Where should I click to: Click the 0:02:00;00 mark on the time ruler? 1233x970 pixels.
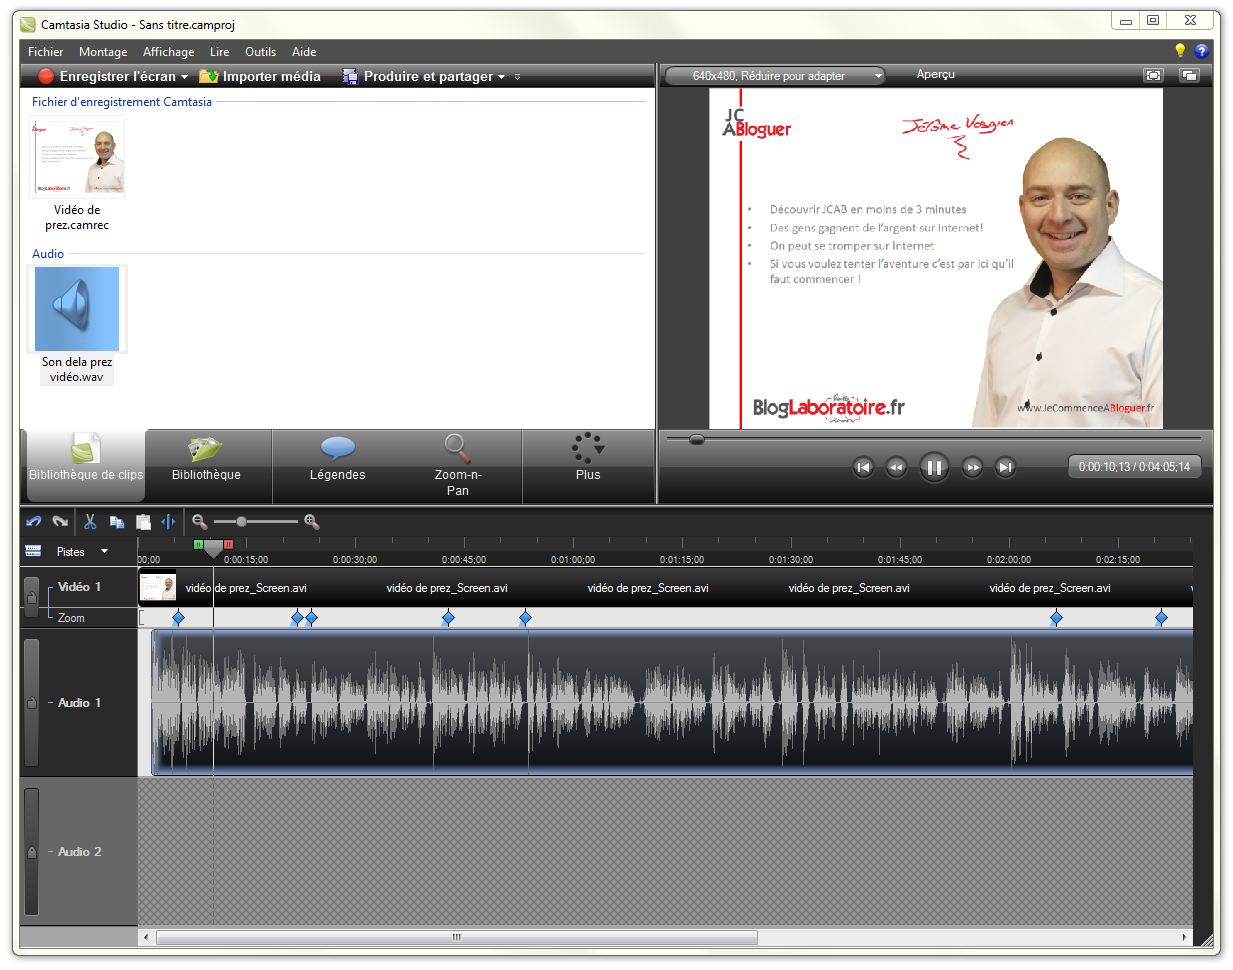click(1008, 560)
